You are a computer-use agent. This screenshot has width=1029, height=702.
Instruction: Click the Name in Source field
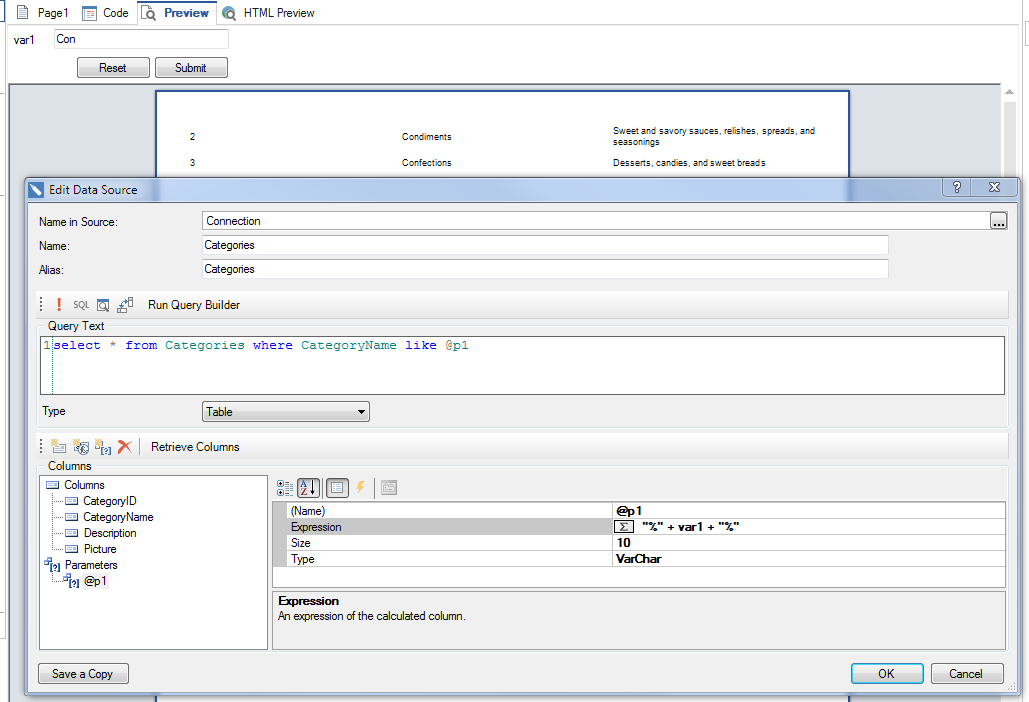[x=595, y=221]
